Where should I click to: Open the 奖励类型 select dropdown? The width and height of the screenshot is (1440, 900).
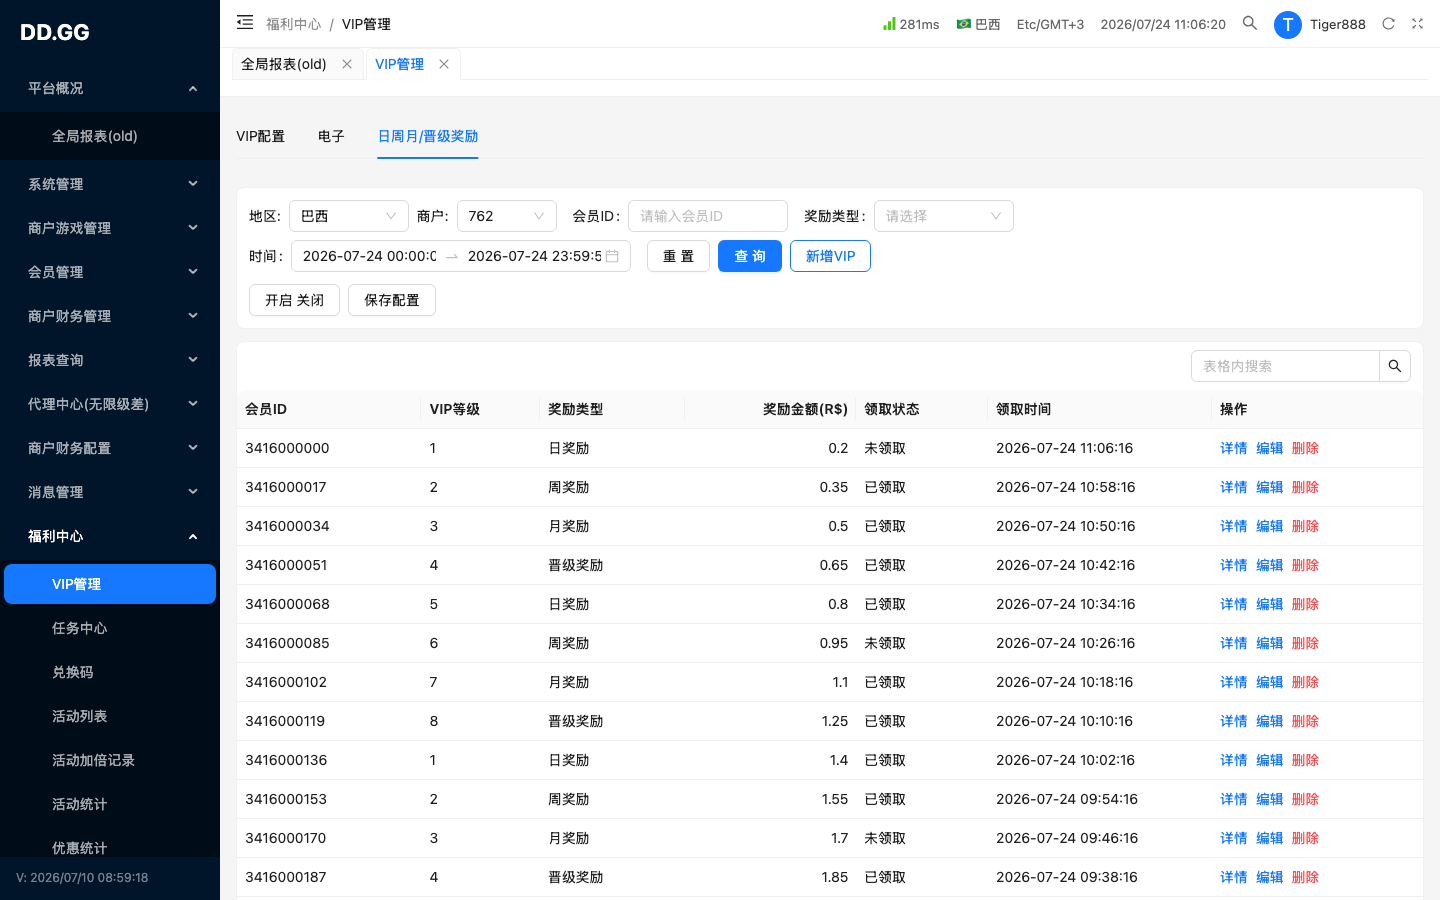(x=944, y=216)
